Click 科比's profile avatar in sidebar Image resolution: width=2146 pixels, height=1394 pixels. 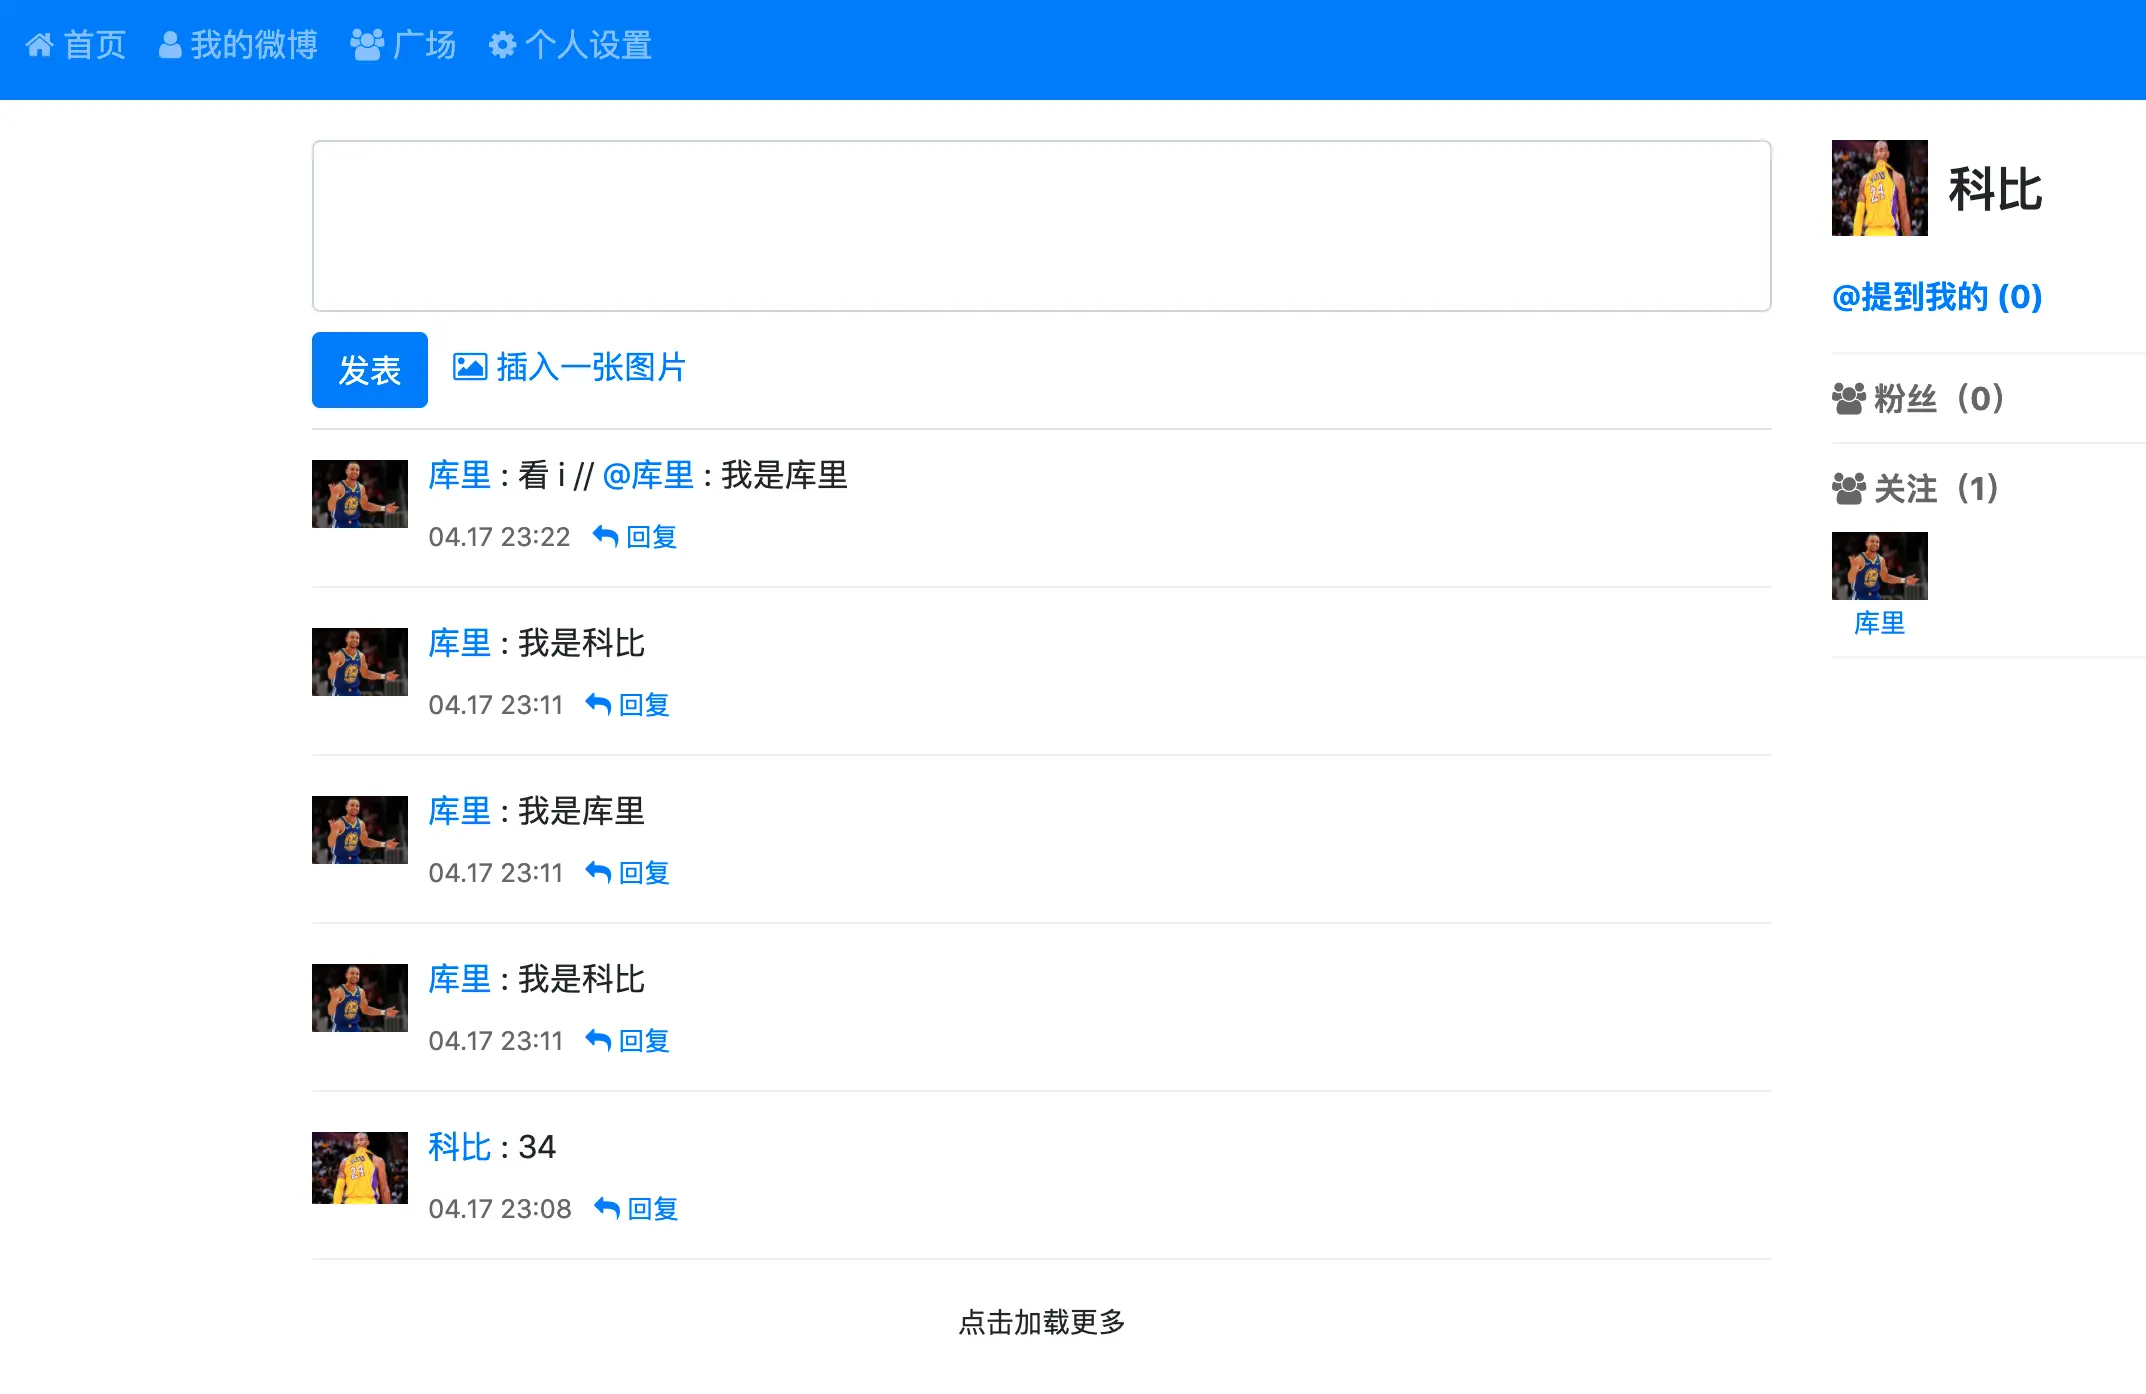click(x=1879, y=188)
